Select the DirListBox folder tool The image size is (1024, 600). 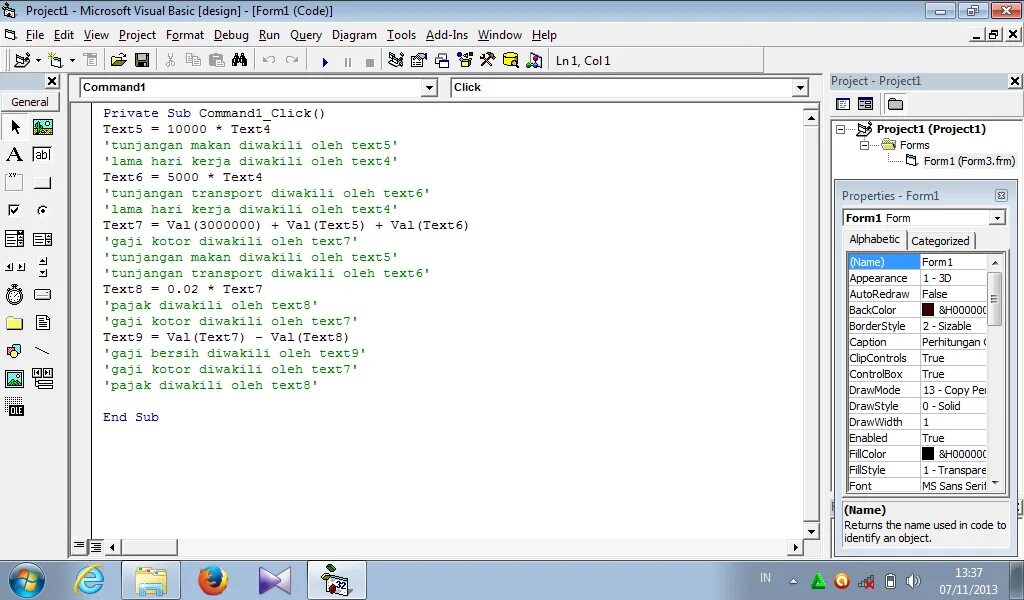click(x=14, y=323)
